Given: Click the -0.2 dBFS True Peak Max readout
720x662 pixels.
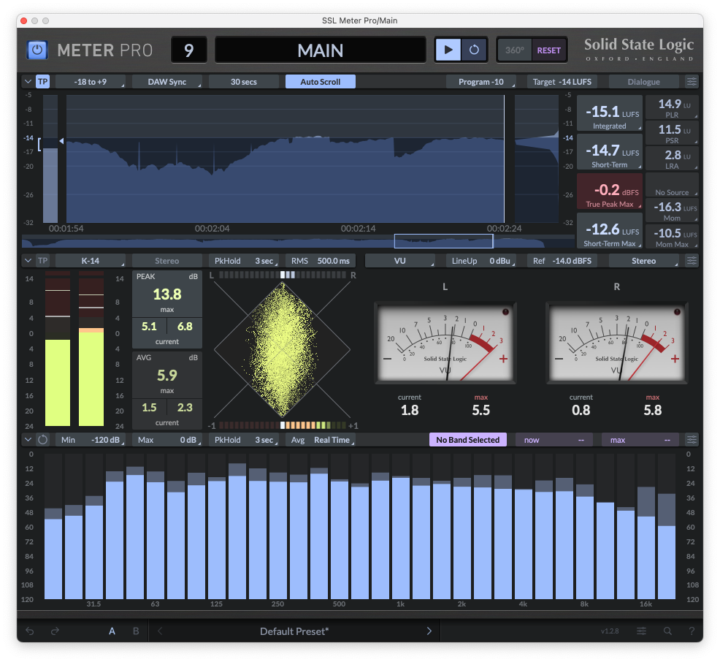Looking at the screenshot, I should click(609, 192).
